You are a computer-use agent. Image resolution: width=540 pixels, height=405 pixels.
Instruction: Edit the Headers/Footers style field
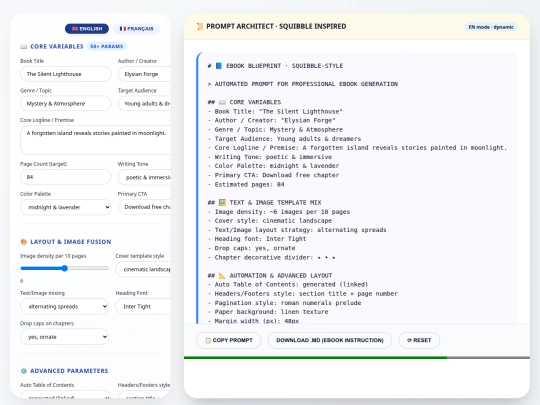click(144, 395)
